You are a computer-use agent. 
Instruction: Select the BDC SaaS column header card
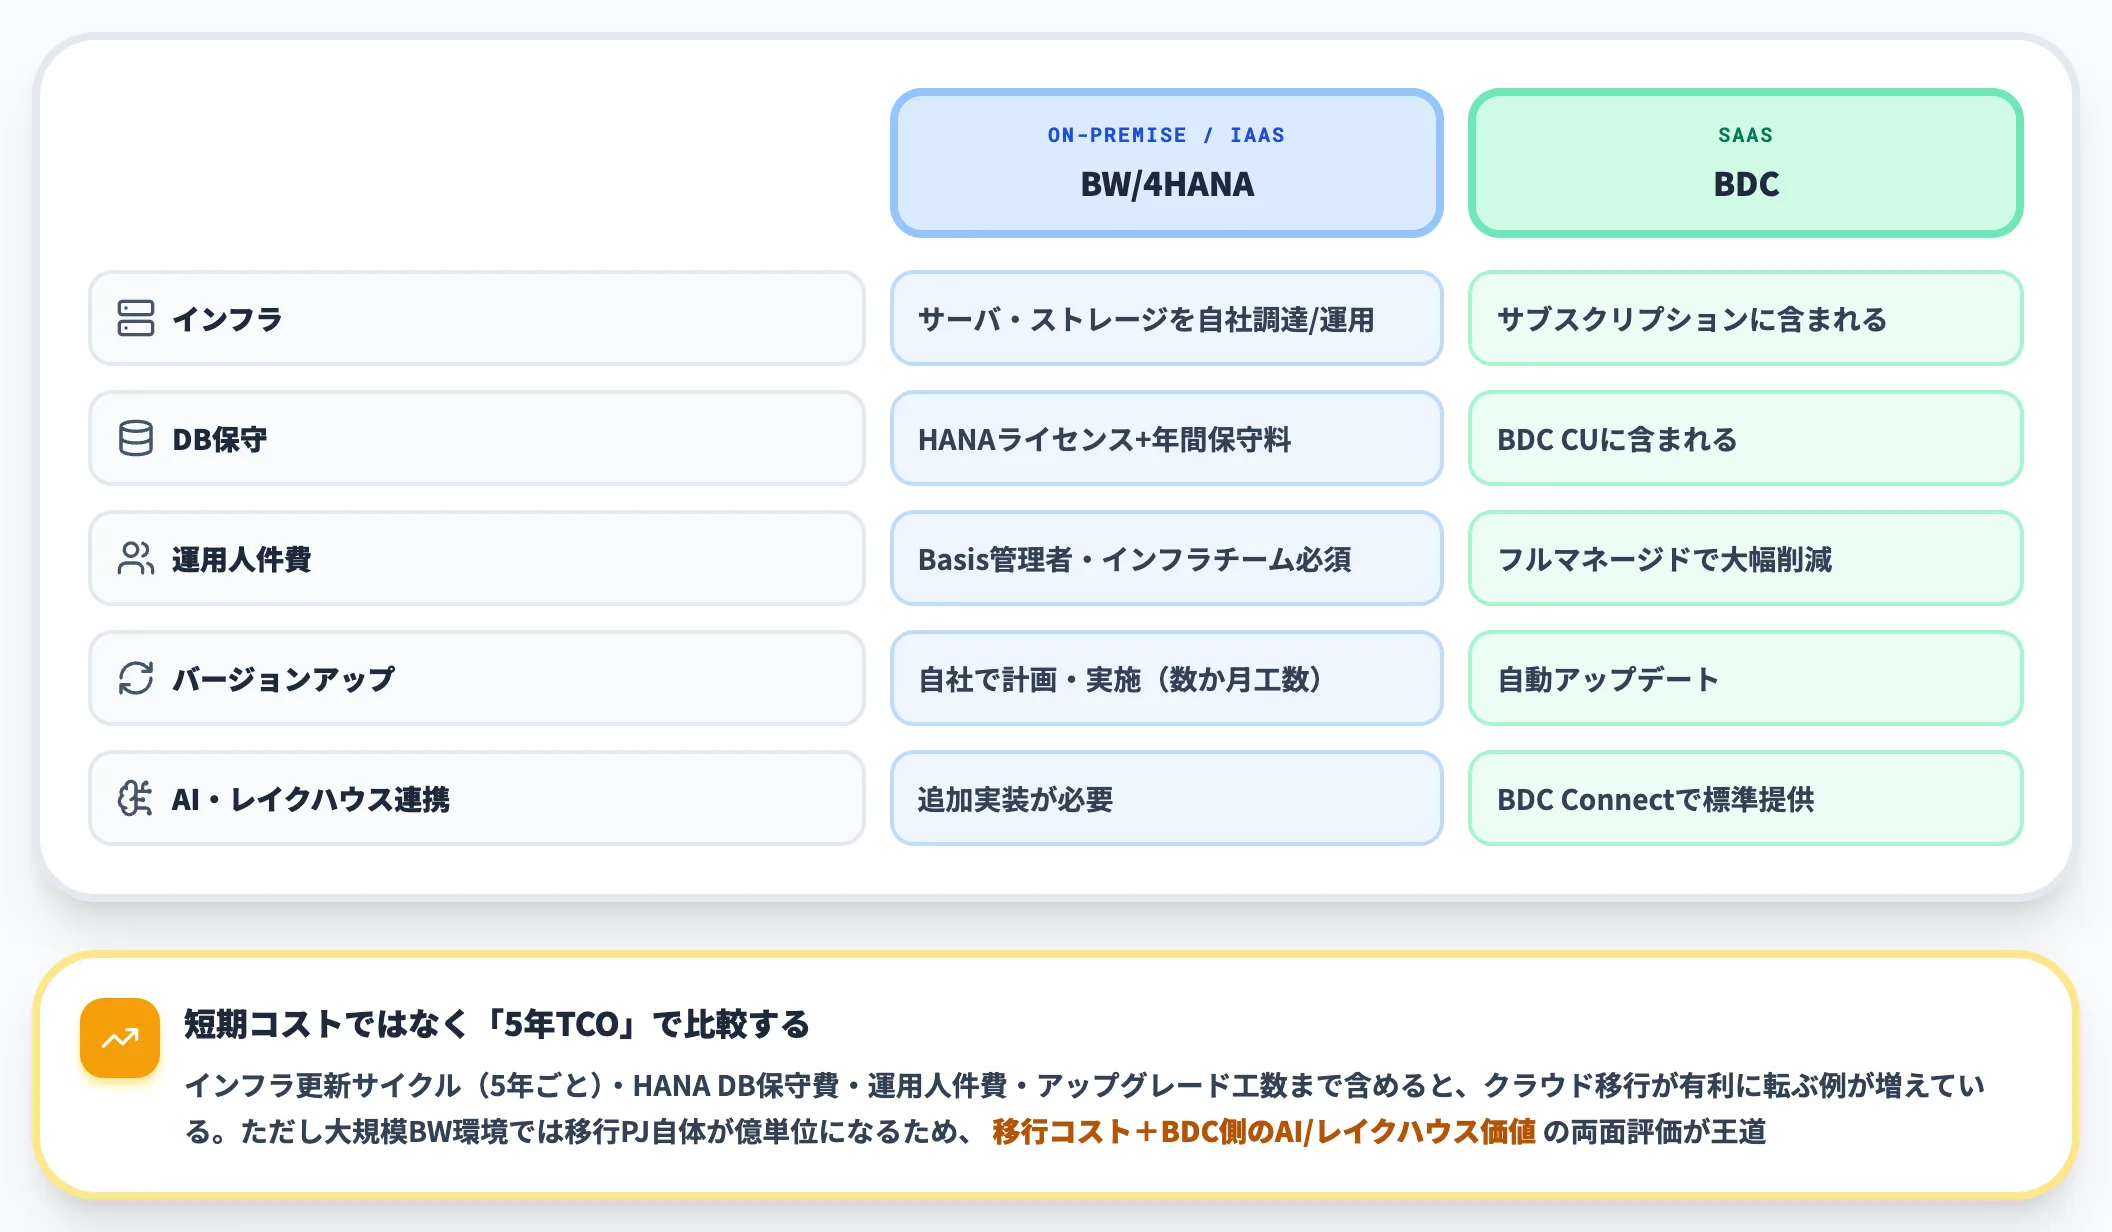(1745, 163)
